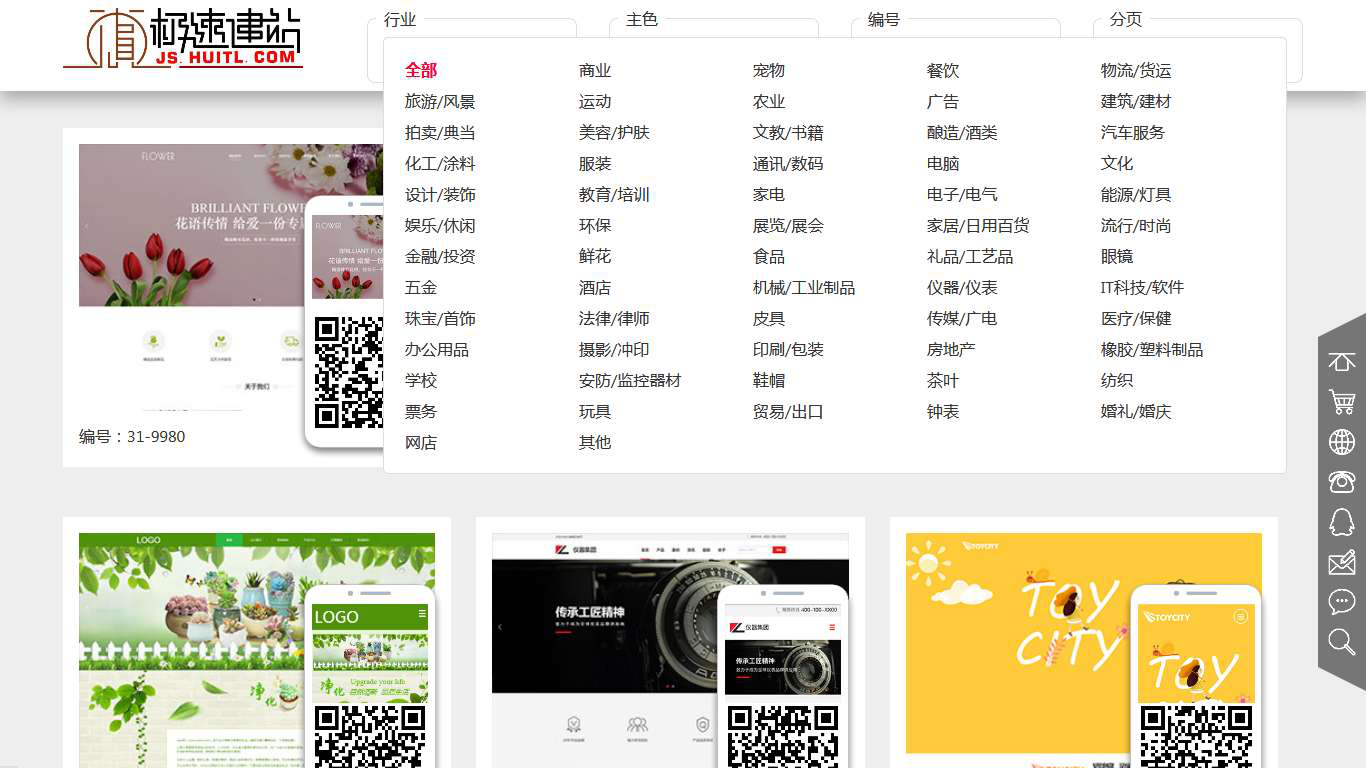This screenshot has width=1366, height=768.
Task: Select 餐饮 category
Action: tap(943, 71)
